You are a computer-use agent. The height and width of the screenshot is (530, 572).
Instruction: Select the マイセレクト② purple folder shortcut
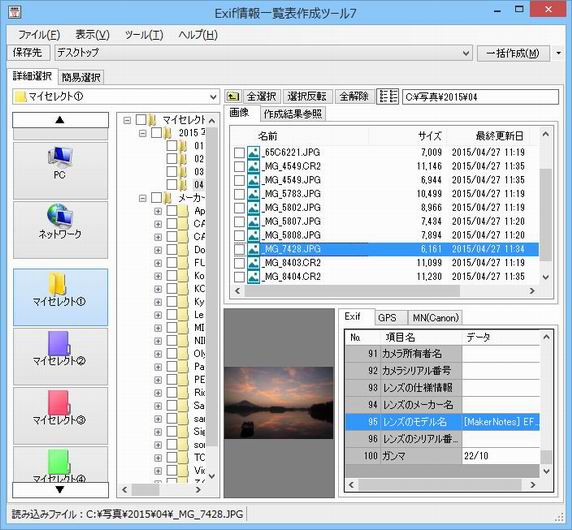[x=60, y=356]
